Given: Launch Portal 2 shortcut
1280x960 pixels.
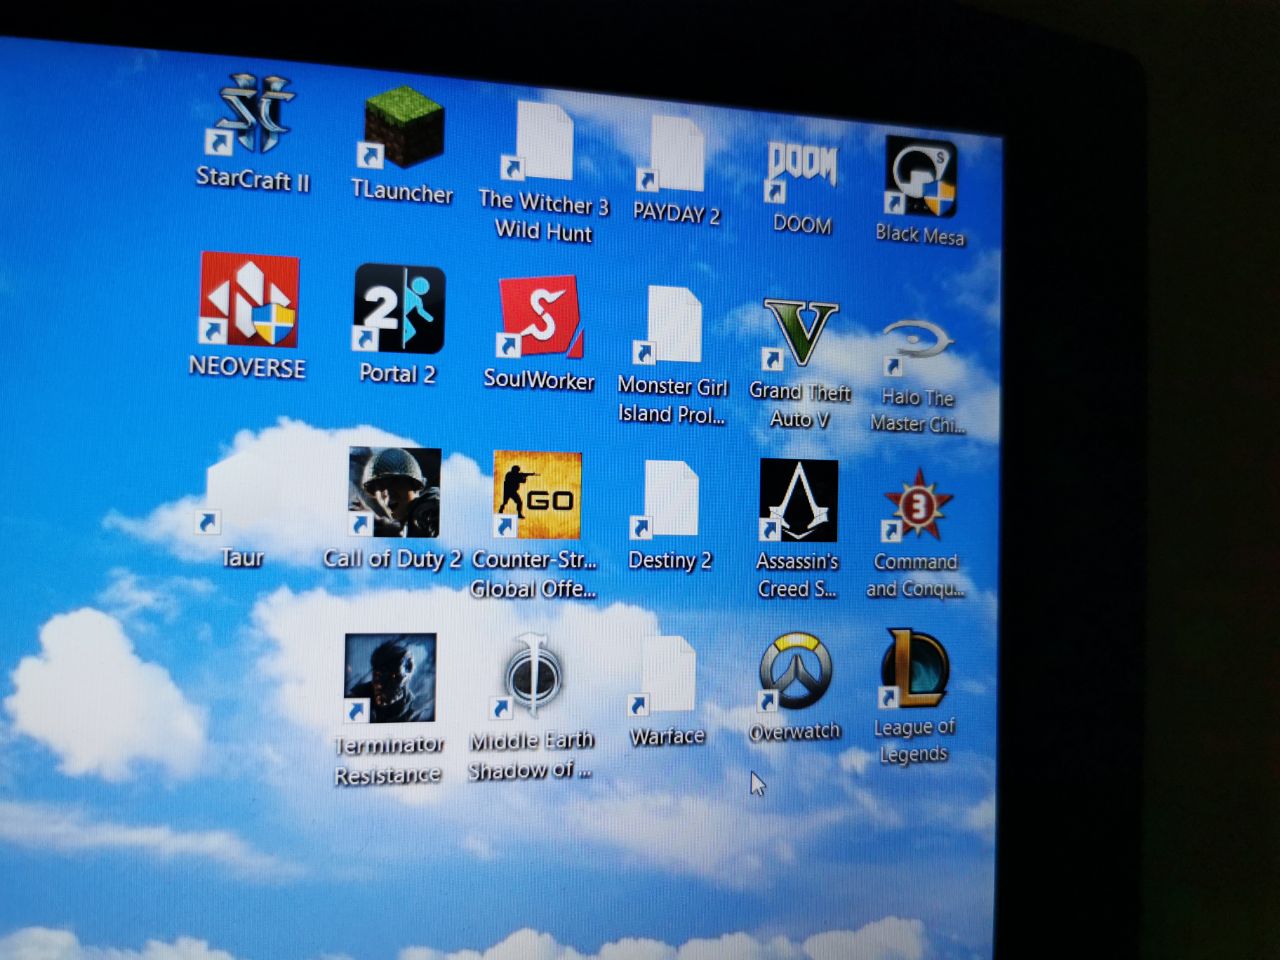Looking at the screenshot, I should coord(399,309).
